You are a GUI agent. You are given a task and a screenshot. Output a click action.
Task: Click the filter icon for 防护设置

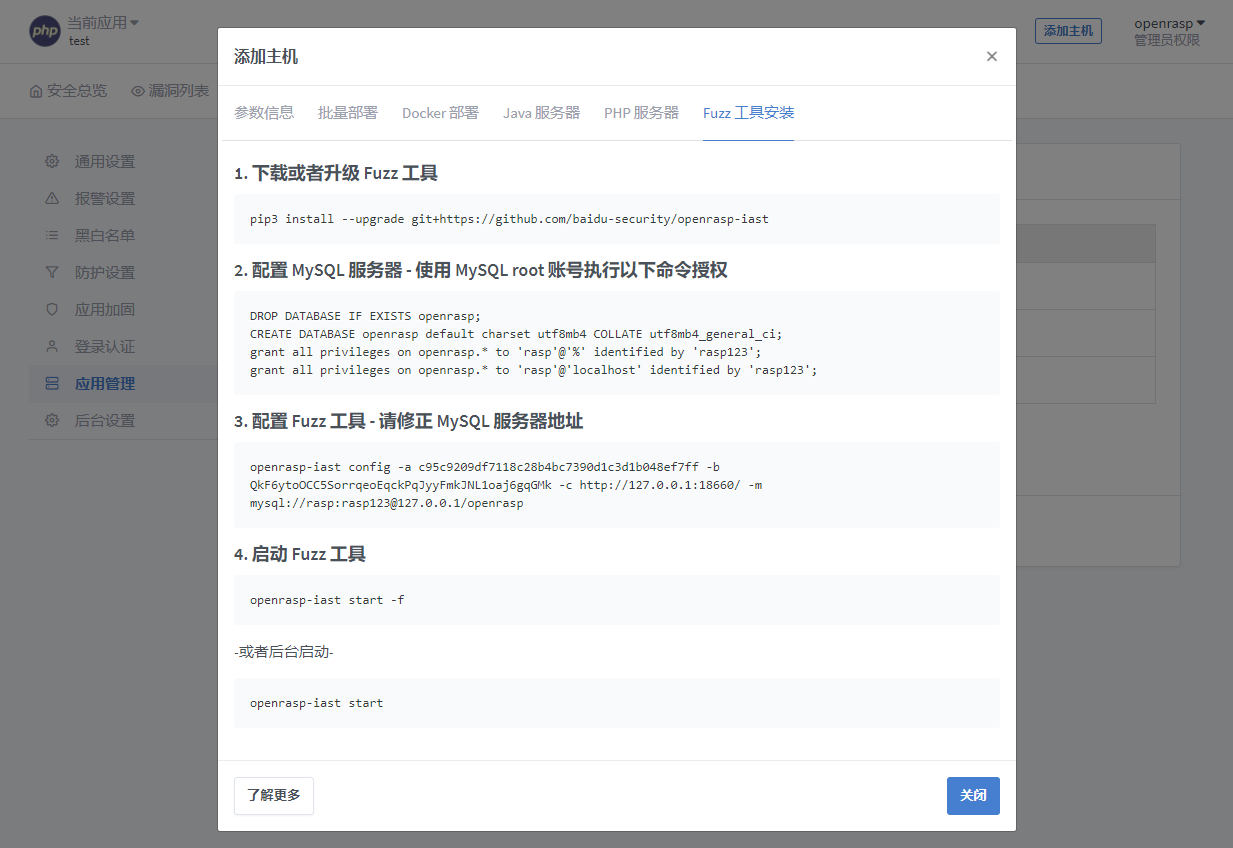pyautogui.click(x=52, y=272)
